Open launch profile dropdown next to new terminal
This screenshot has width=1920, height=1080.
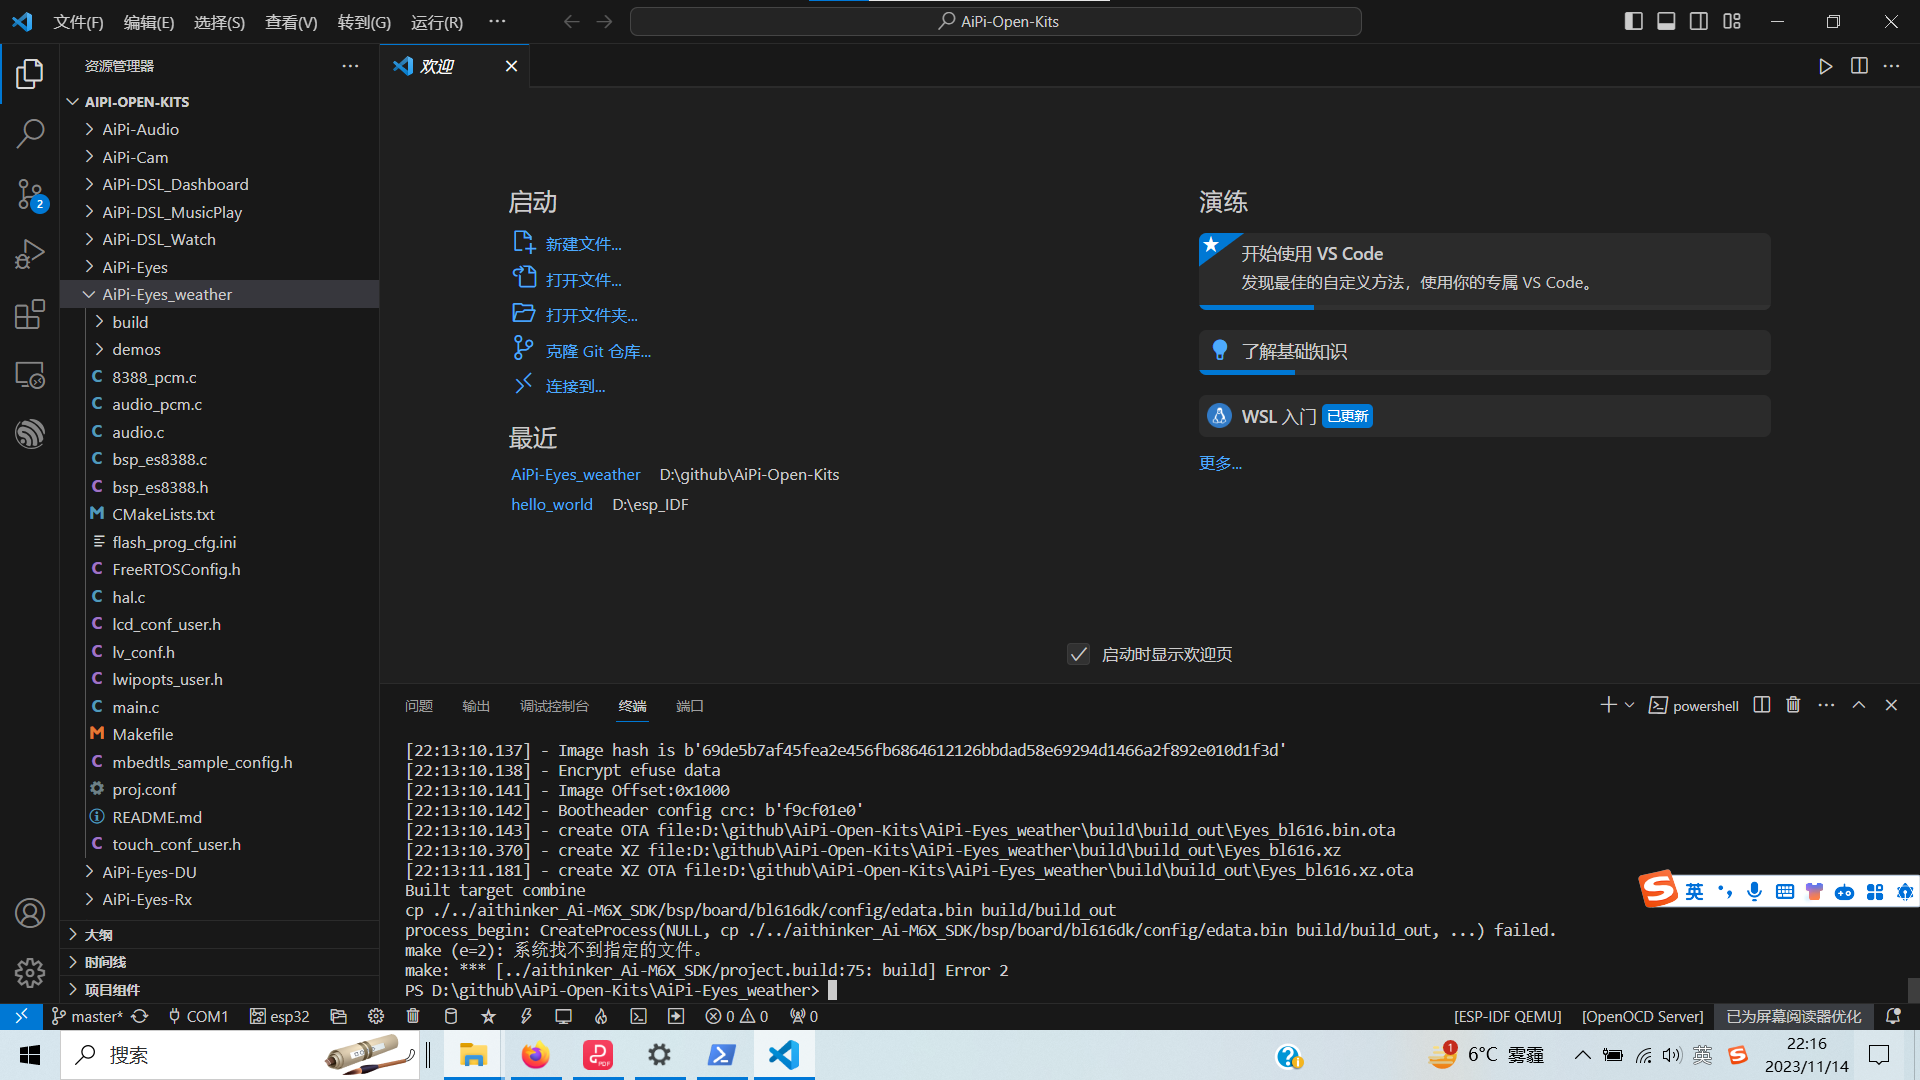(1629, 705)
